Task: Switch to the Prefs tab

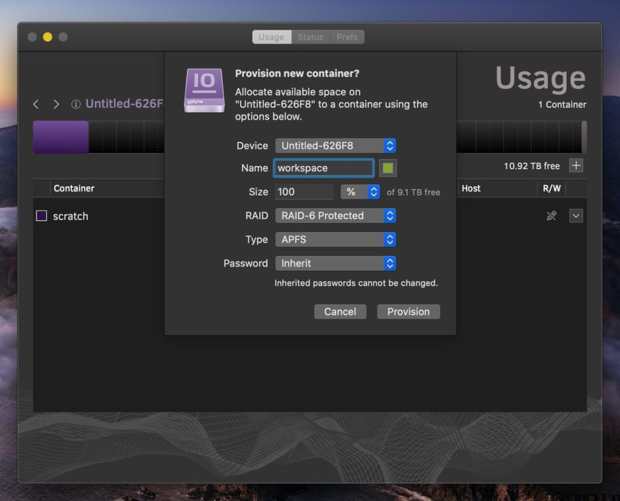Action: coord(347,37)
